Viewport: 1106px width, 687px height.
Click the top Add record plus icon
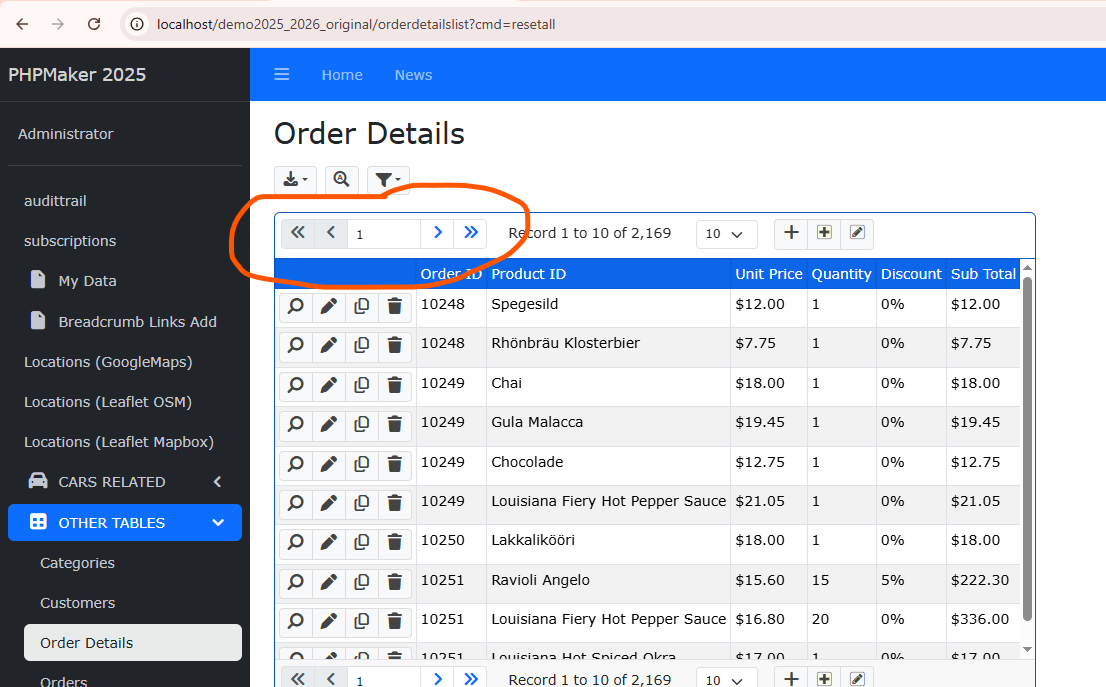pos(791,233)
